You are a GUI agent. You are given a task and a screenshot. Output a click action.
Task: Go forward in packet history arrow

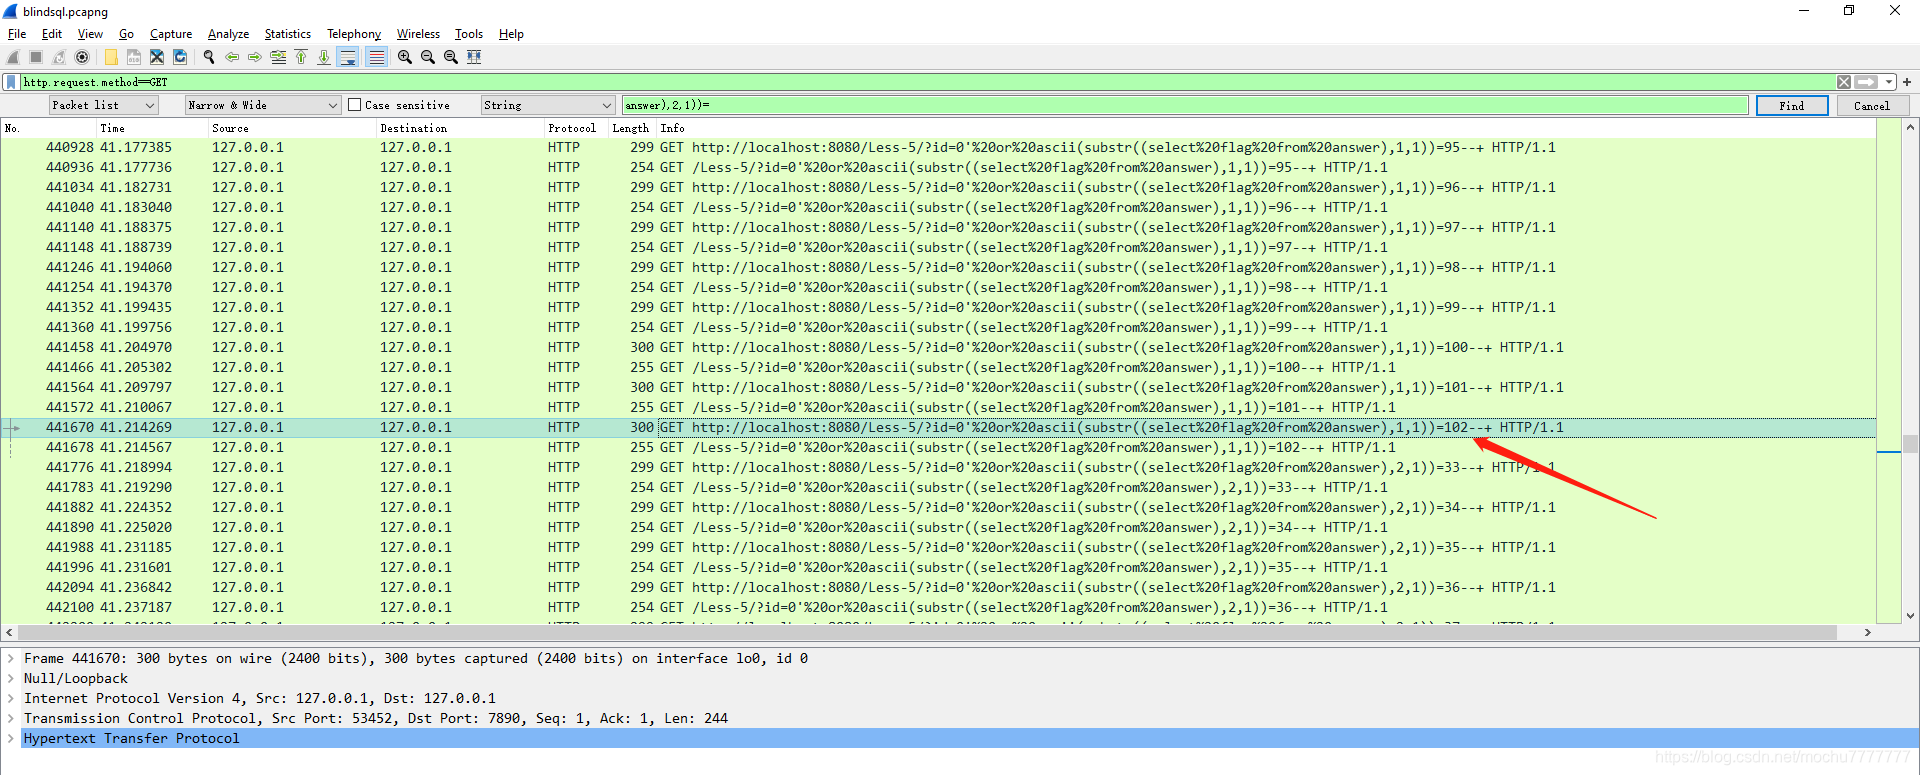[255, 57]
